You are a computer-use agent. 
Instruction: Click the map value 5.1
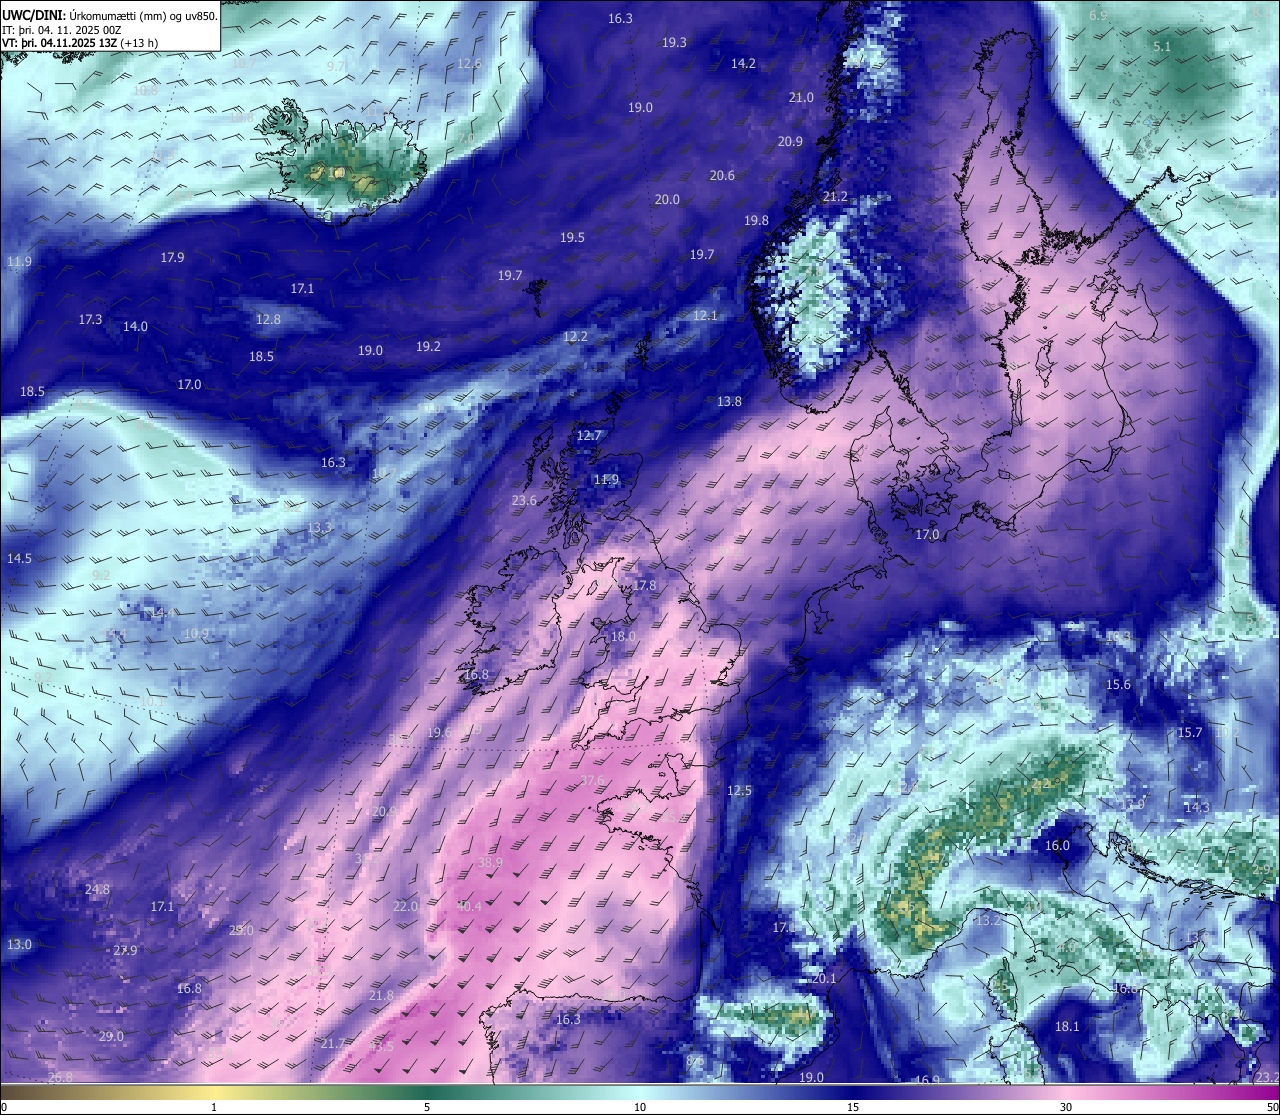(x=1162, y=46)
